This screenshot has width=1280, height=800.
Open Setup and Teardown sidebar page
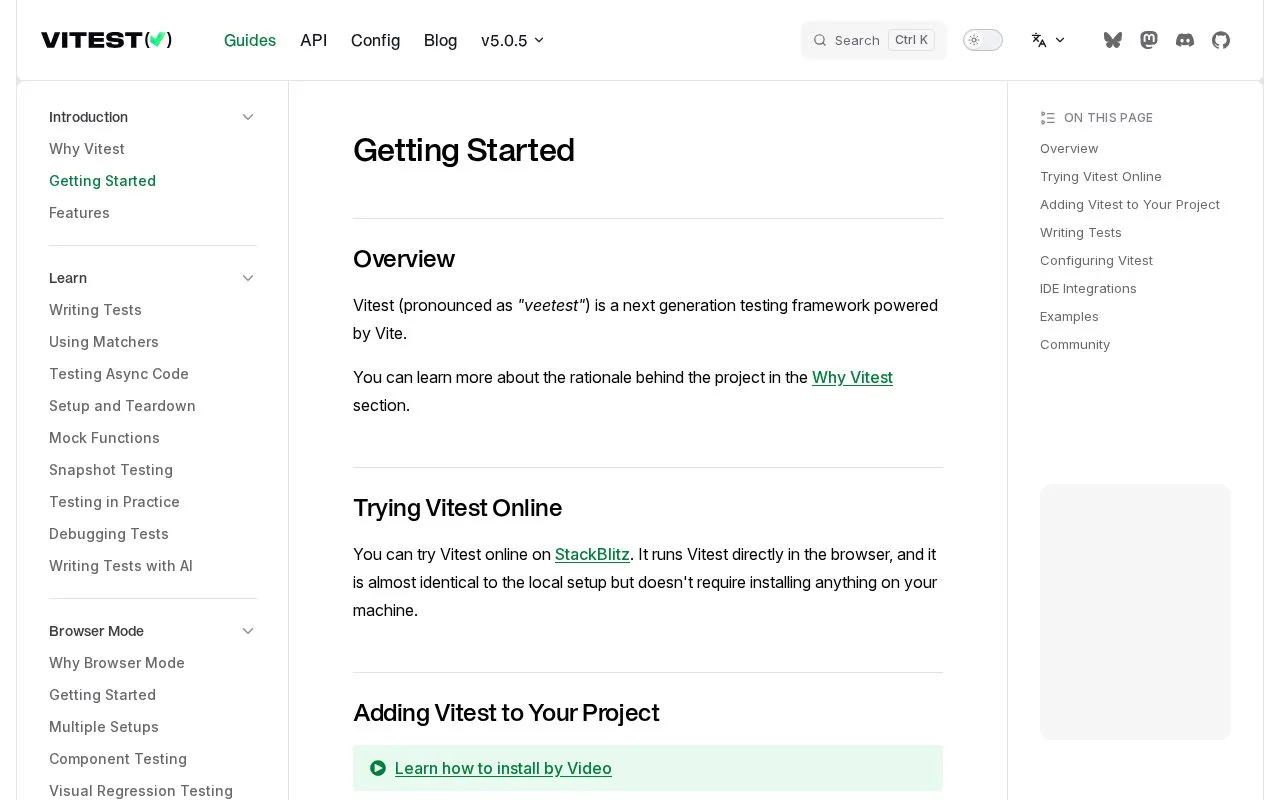click(x=122, y=406)
